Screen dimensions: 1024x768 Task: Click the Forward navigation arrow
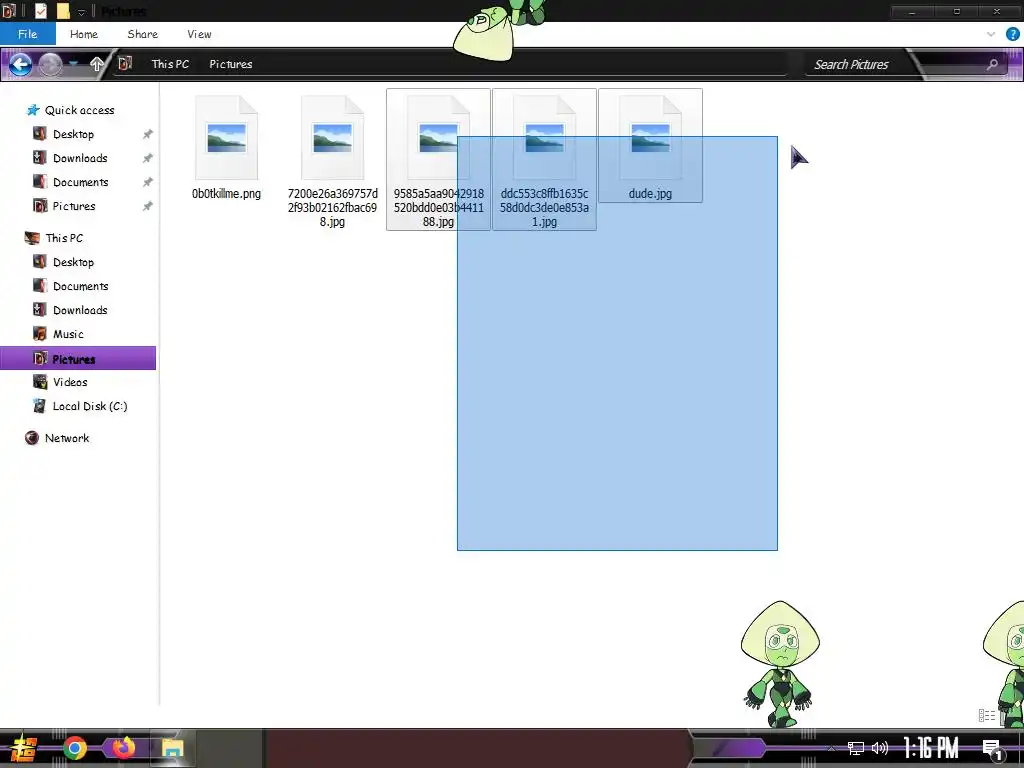tap(50, 64)
